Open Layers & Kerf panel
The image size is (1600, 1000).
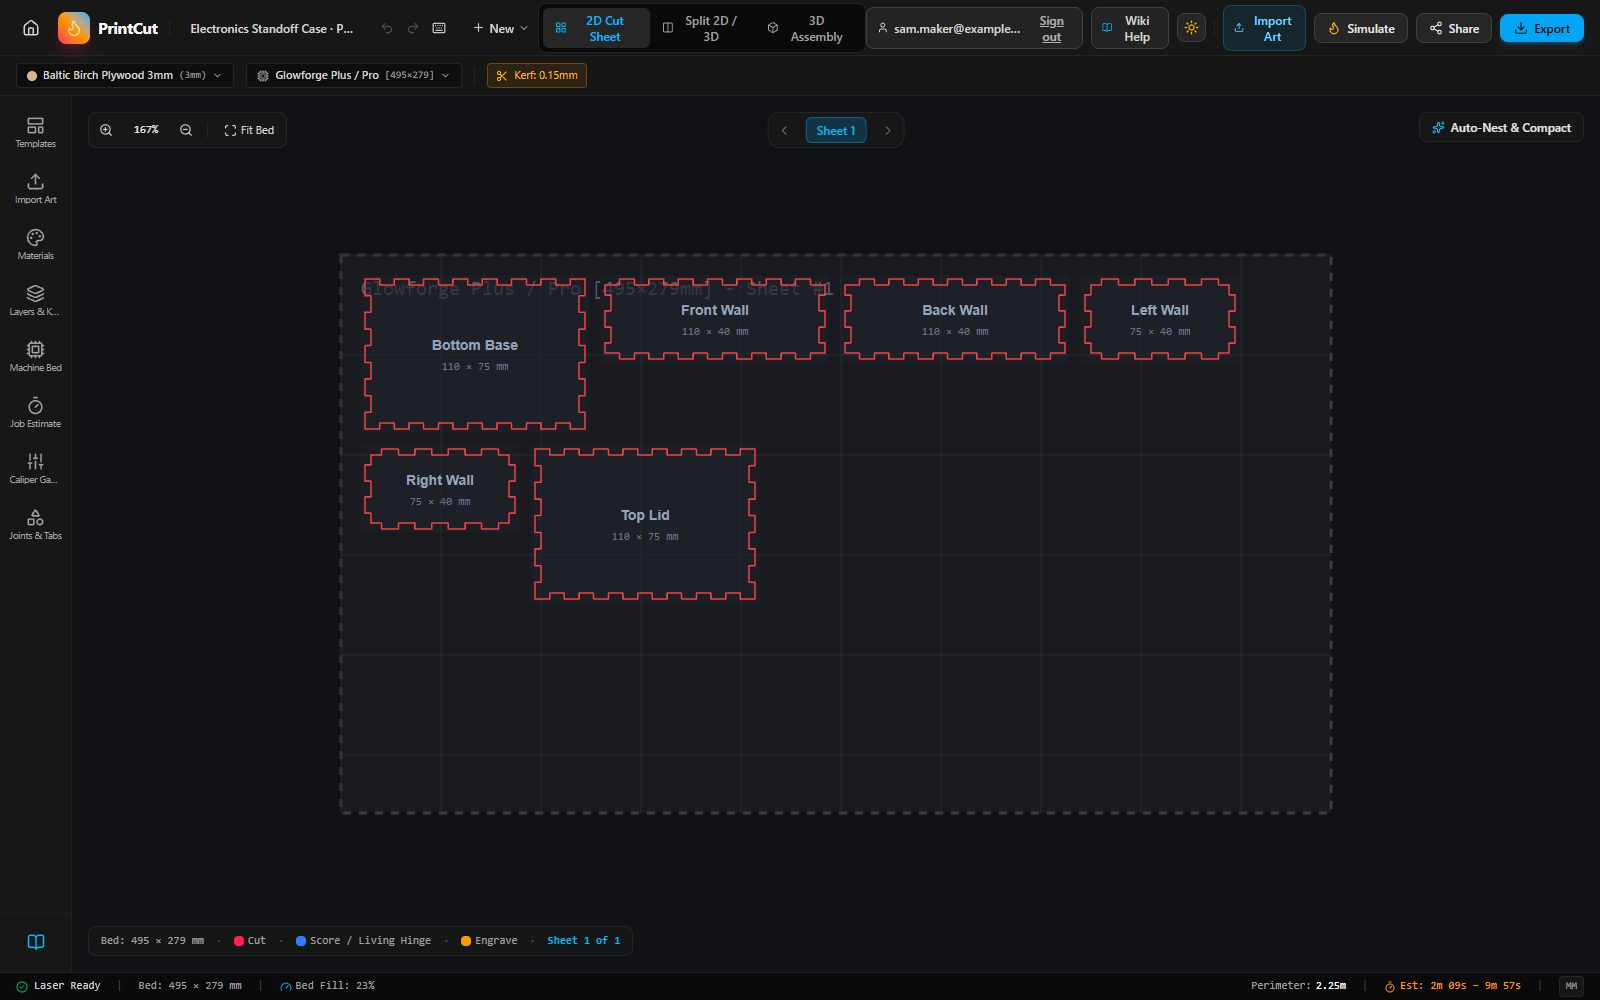35,300
